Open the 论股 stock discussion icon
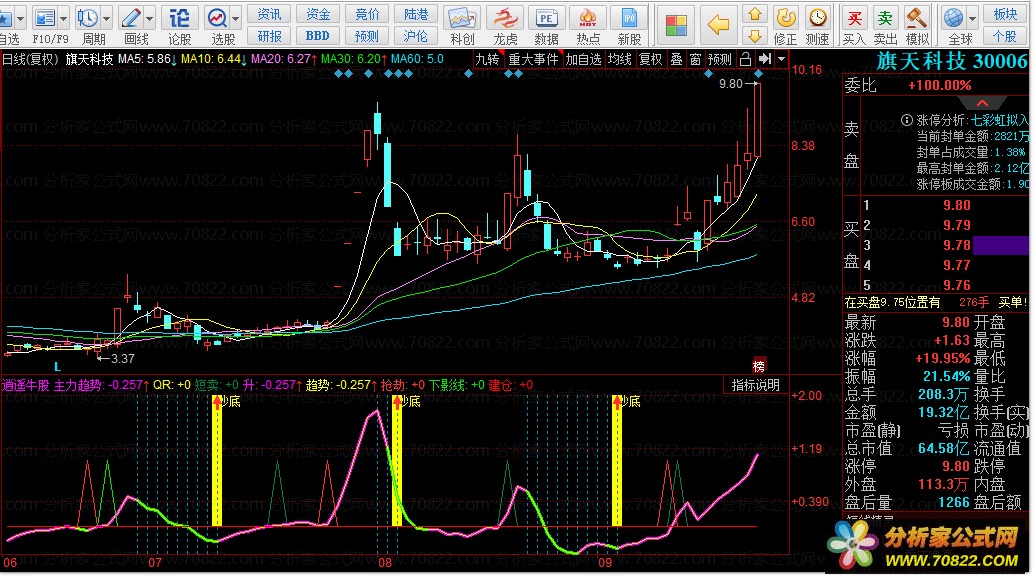The width and height of the screenshot is (1035, 577). (179, 18)
